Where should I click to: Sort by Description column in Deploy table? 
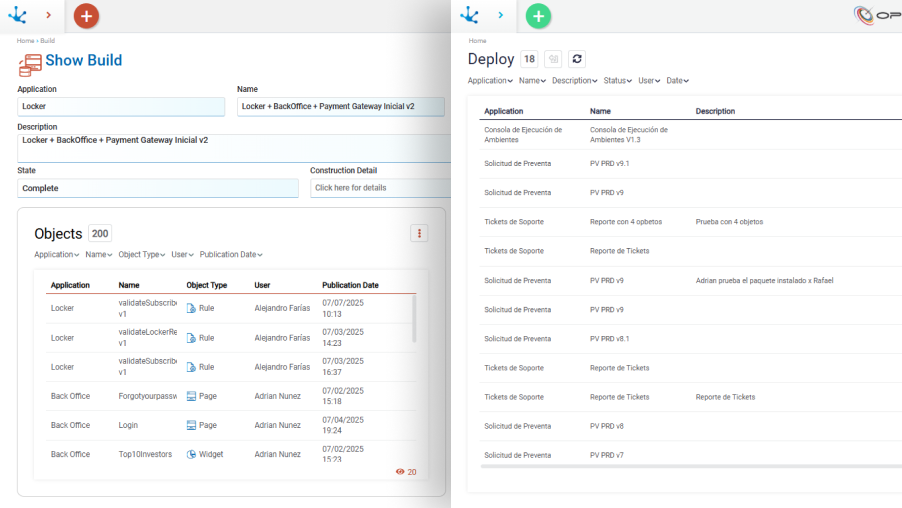point(715,111)
